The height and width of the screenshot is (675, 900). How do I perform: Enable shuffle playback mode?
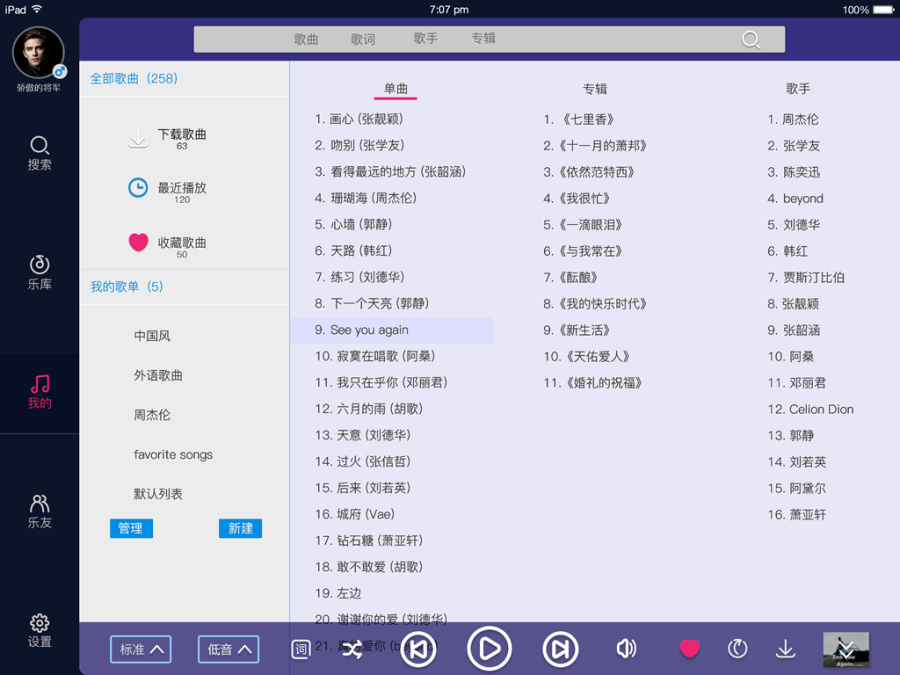pyautogui.click(x=352, y=648)
